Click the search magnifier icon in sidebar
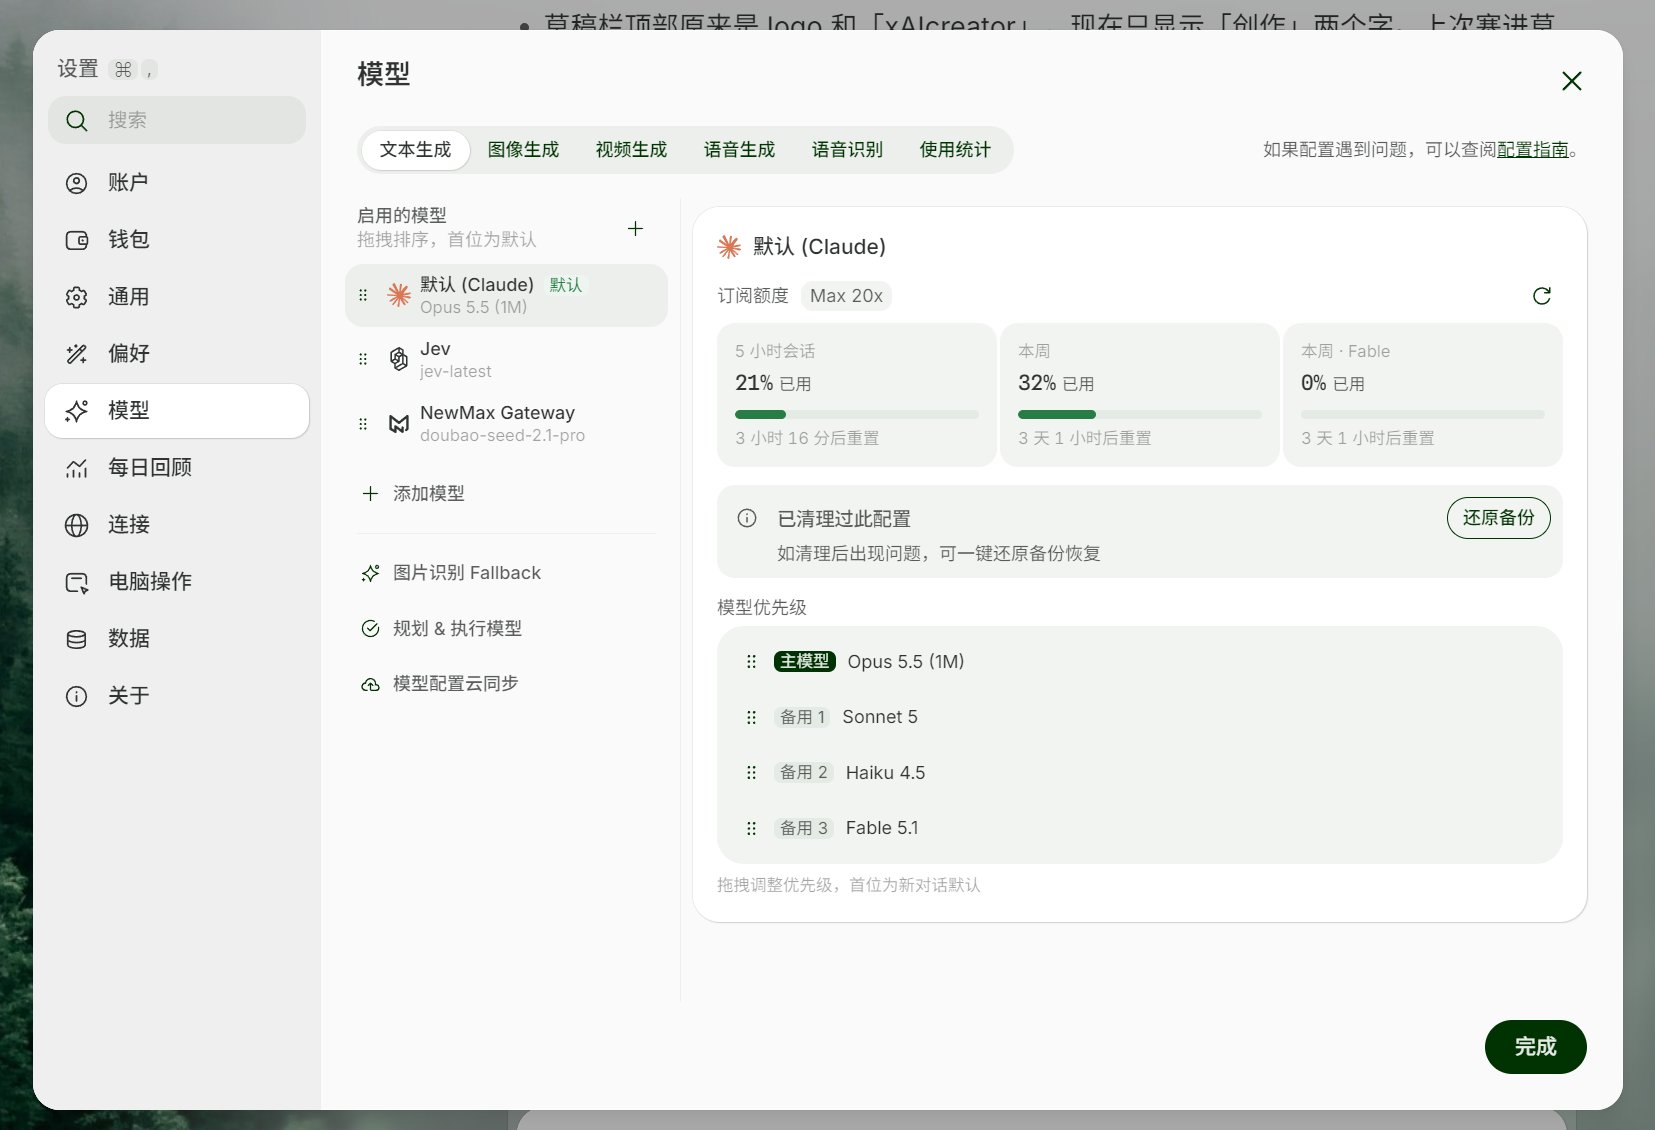Screen dimensions: 1655x1130 tap(77, 121)
